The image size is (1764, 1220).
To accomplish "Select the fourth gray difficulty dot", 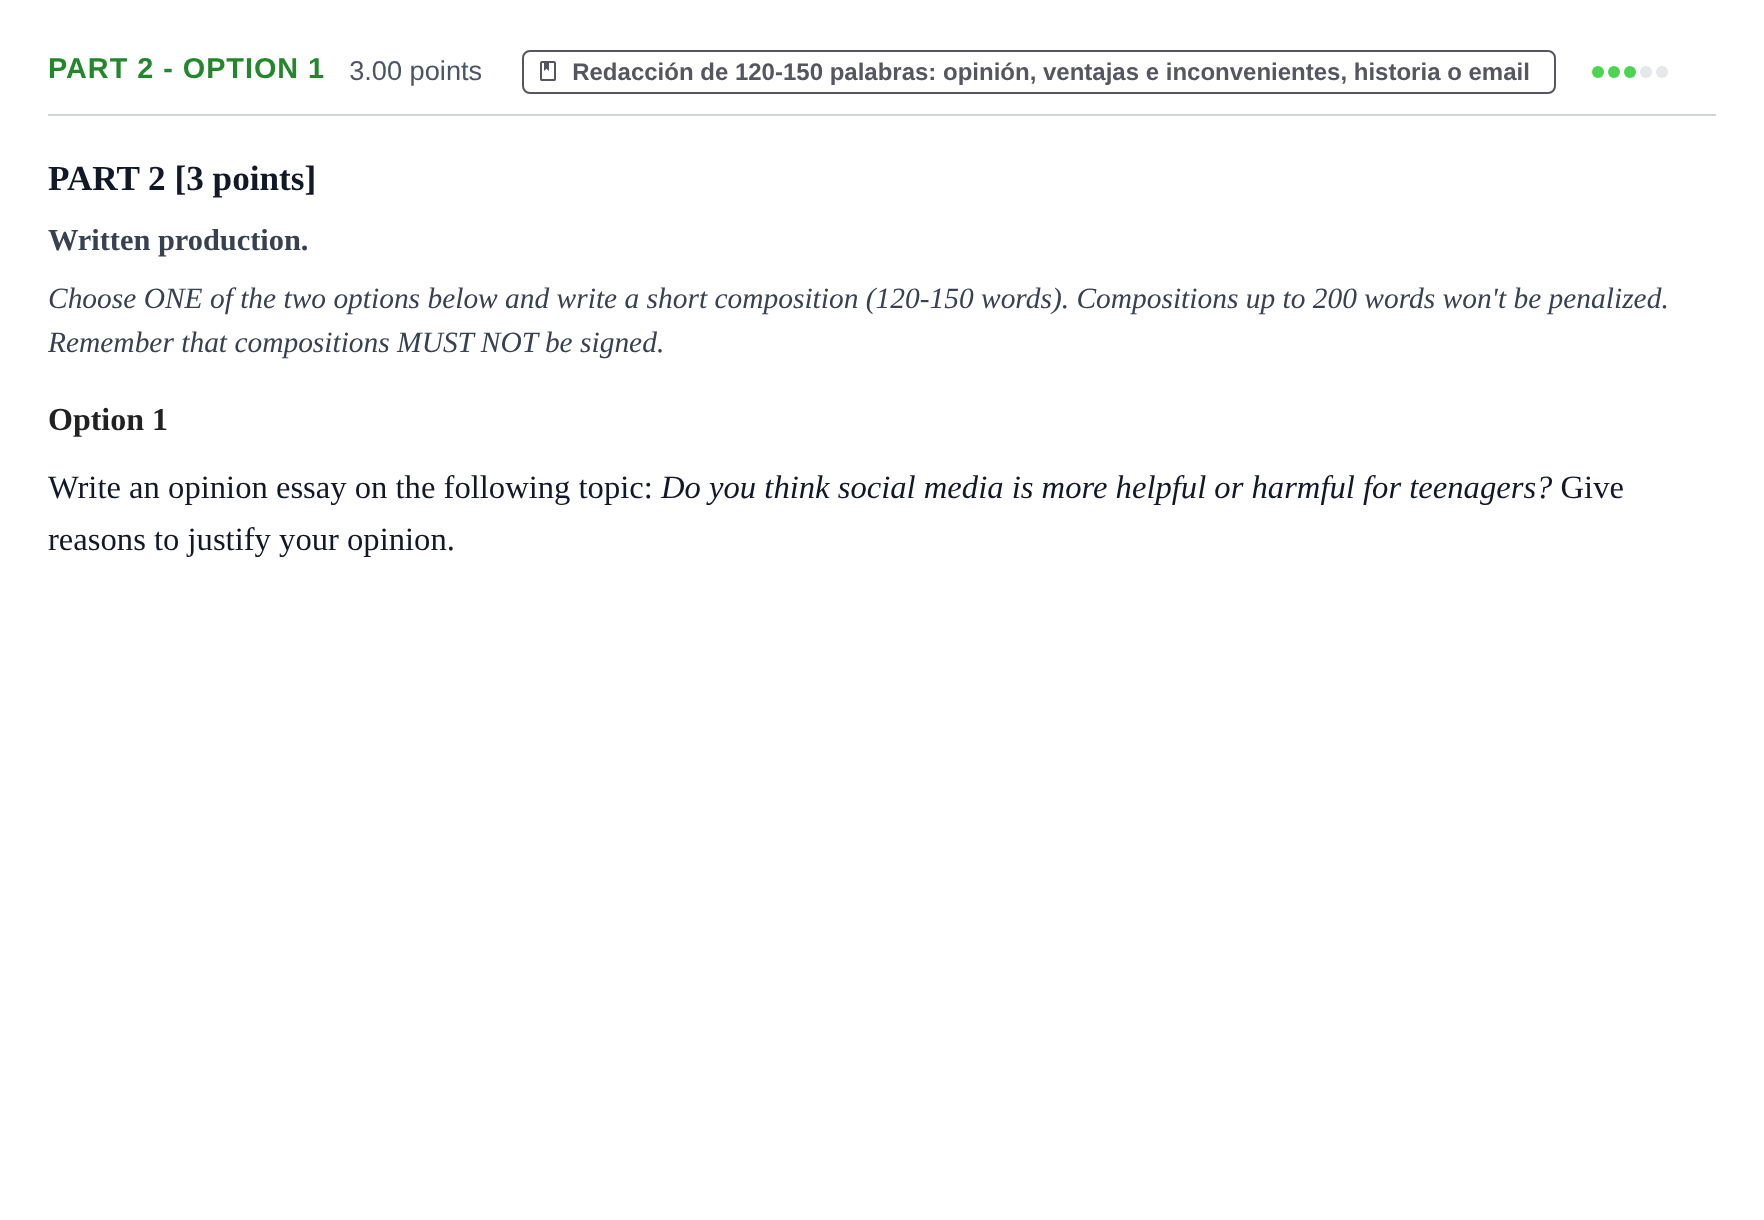I will (x=1646, y=72).
